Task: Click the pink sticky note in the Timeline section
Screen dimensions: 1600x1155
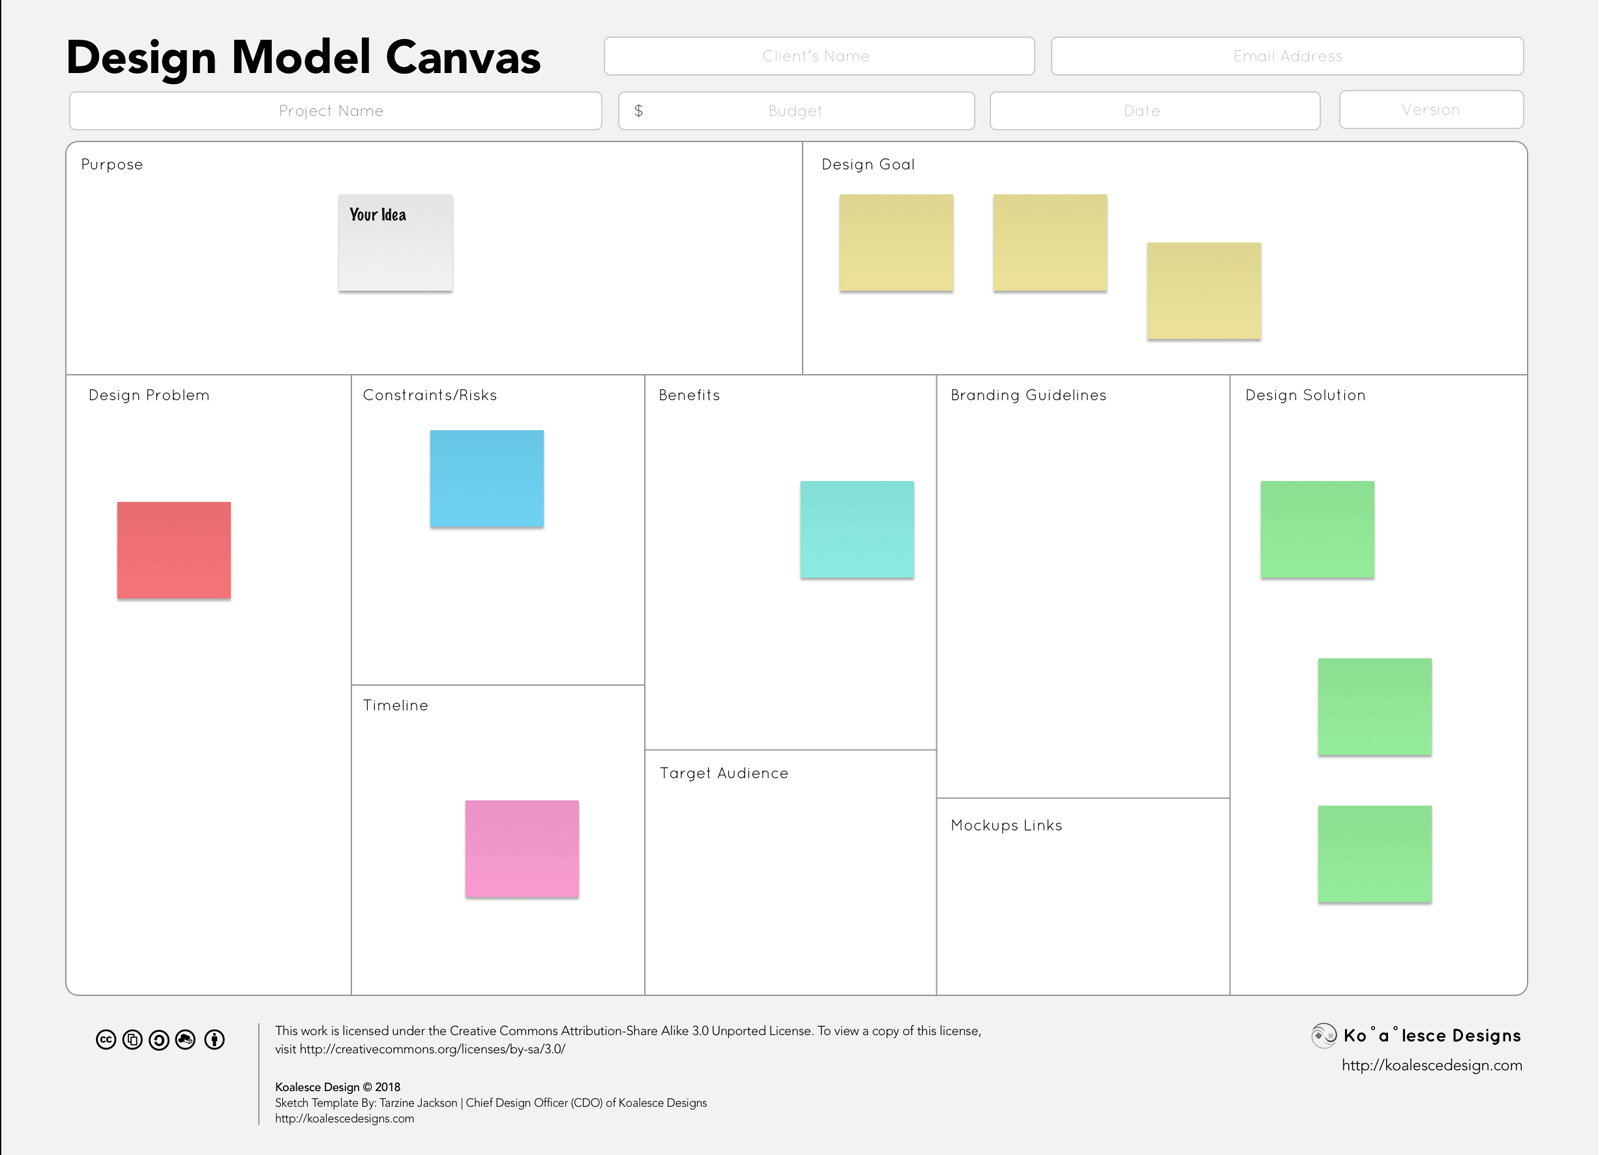Action: 522,848
